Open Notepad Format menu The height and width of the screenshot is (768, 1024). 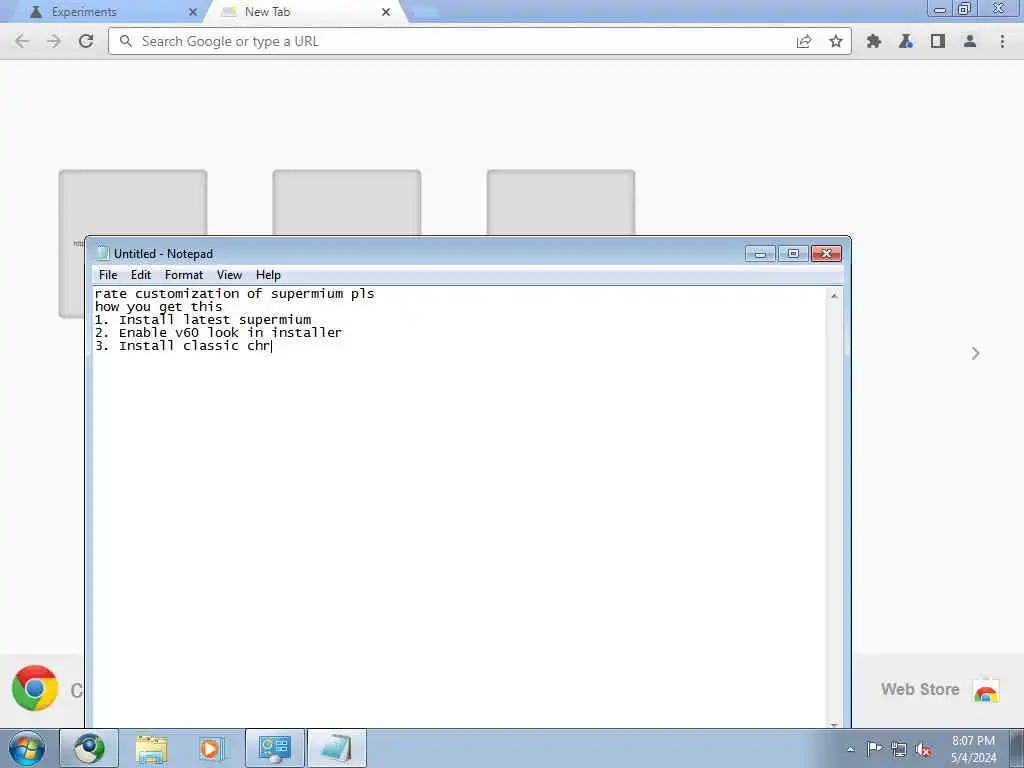click(184, 275)
